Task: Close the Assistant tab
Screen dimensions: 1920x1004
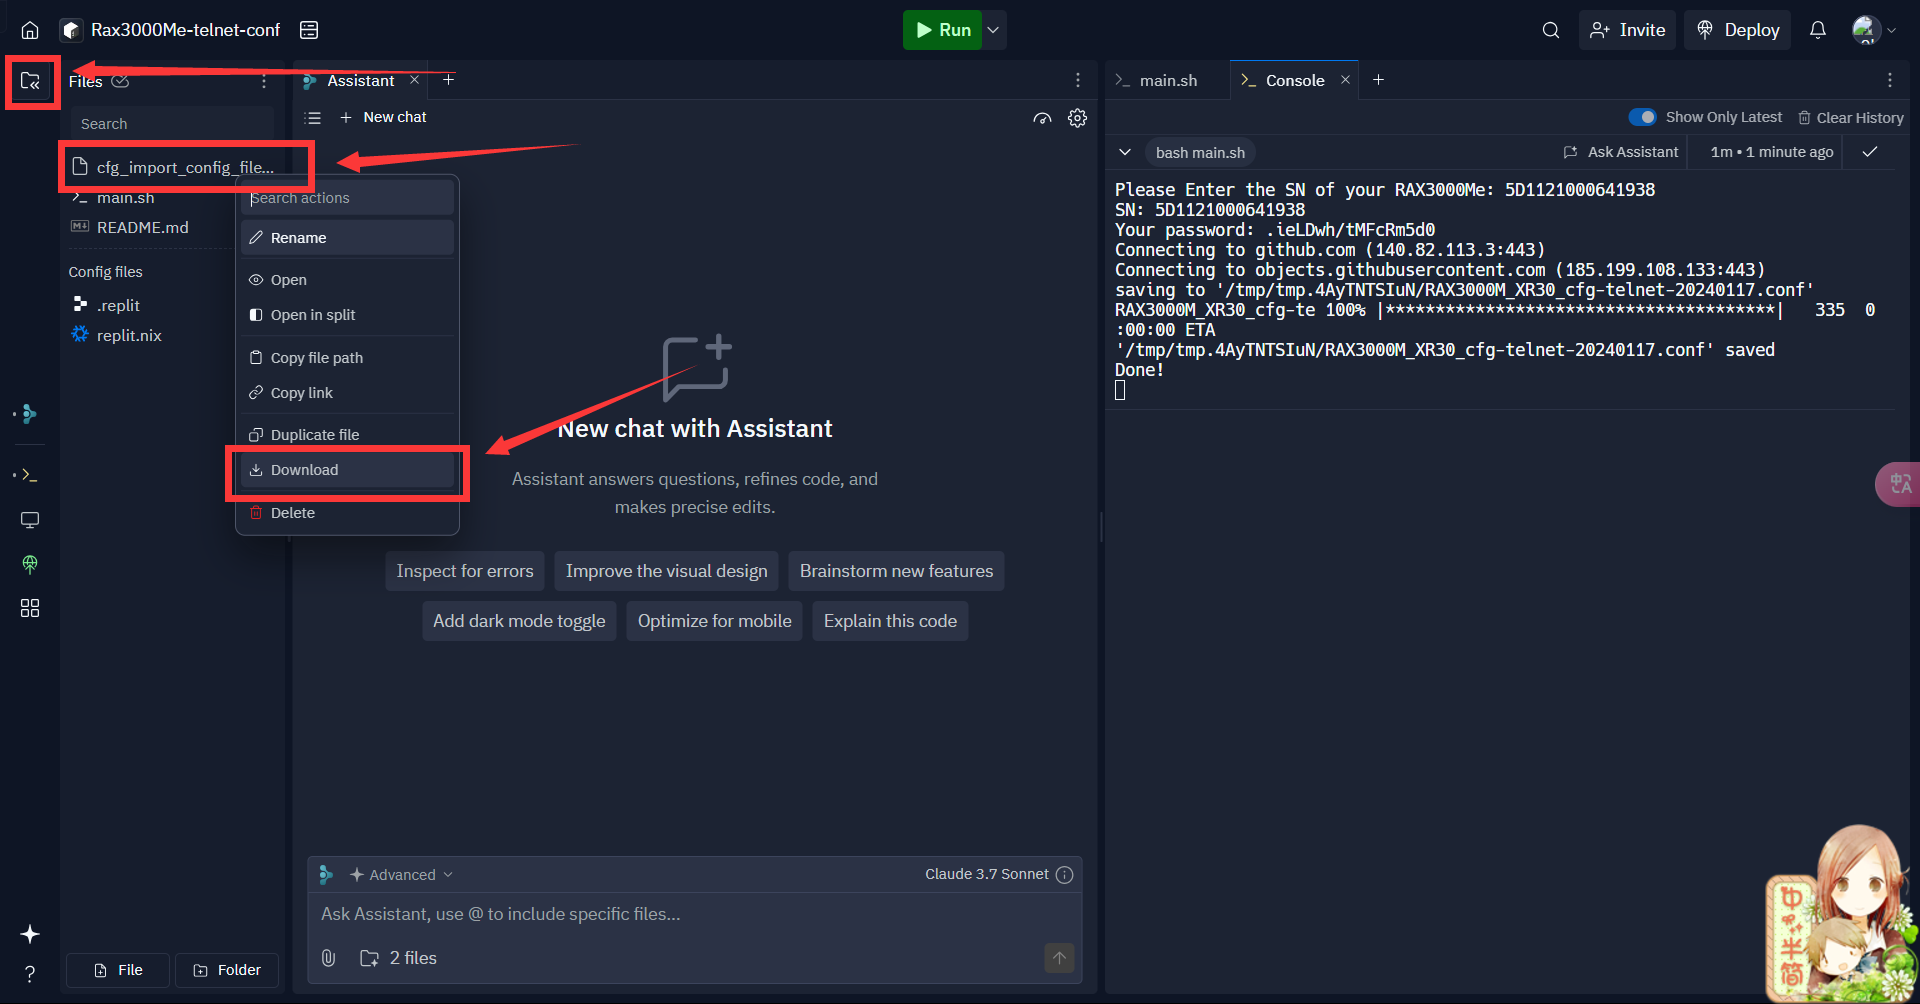Action: (414, 80)
